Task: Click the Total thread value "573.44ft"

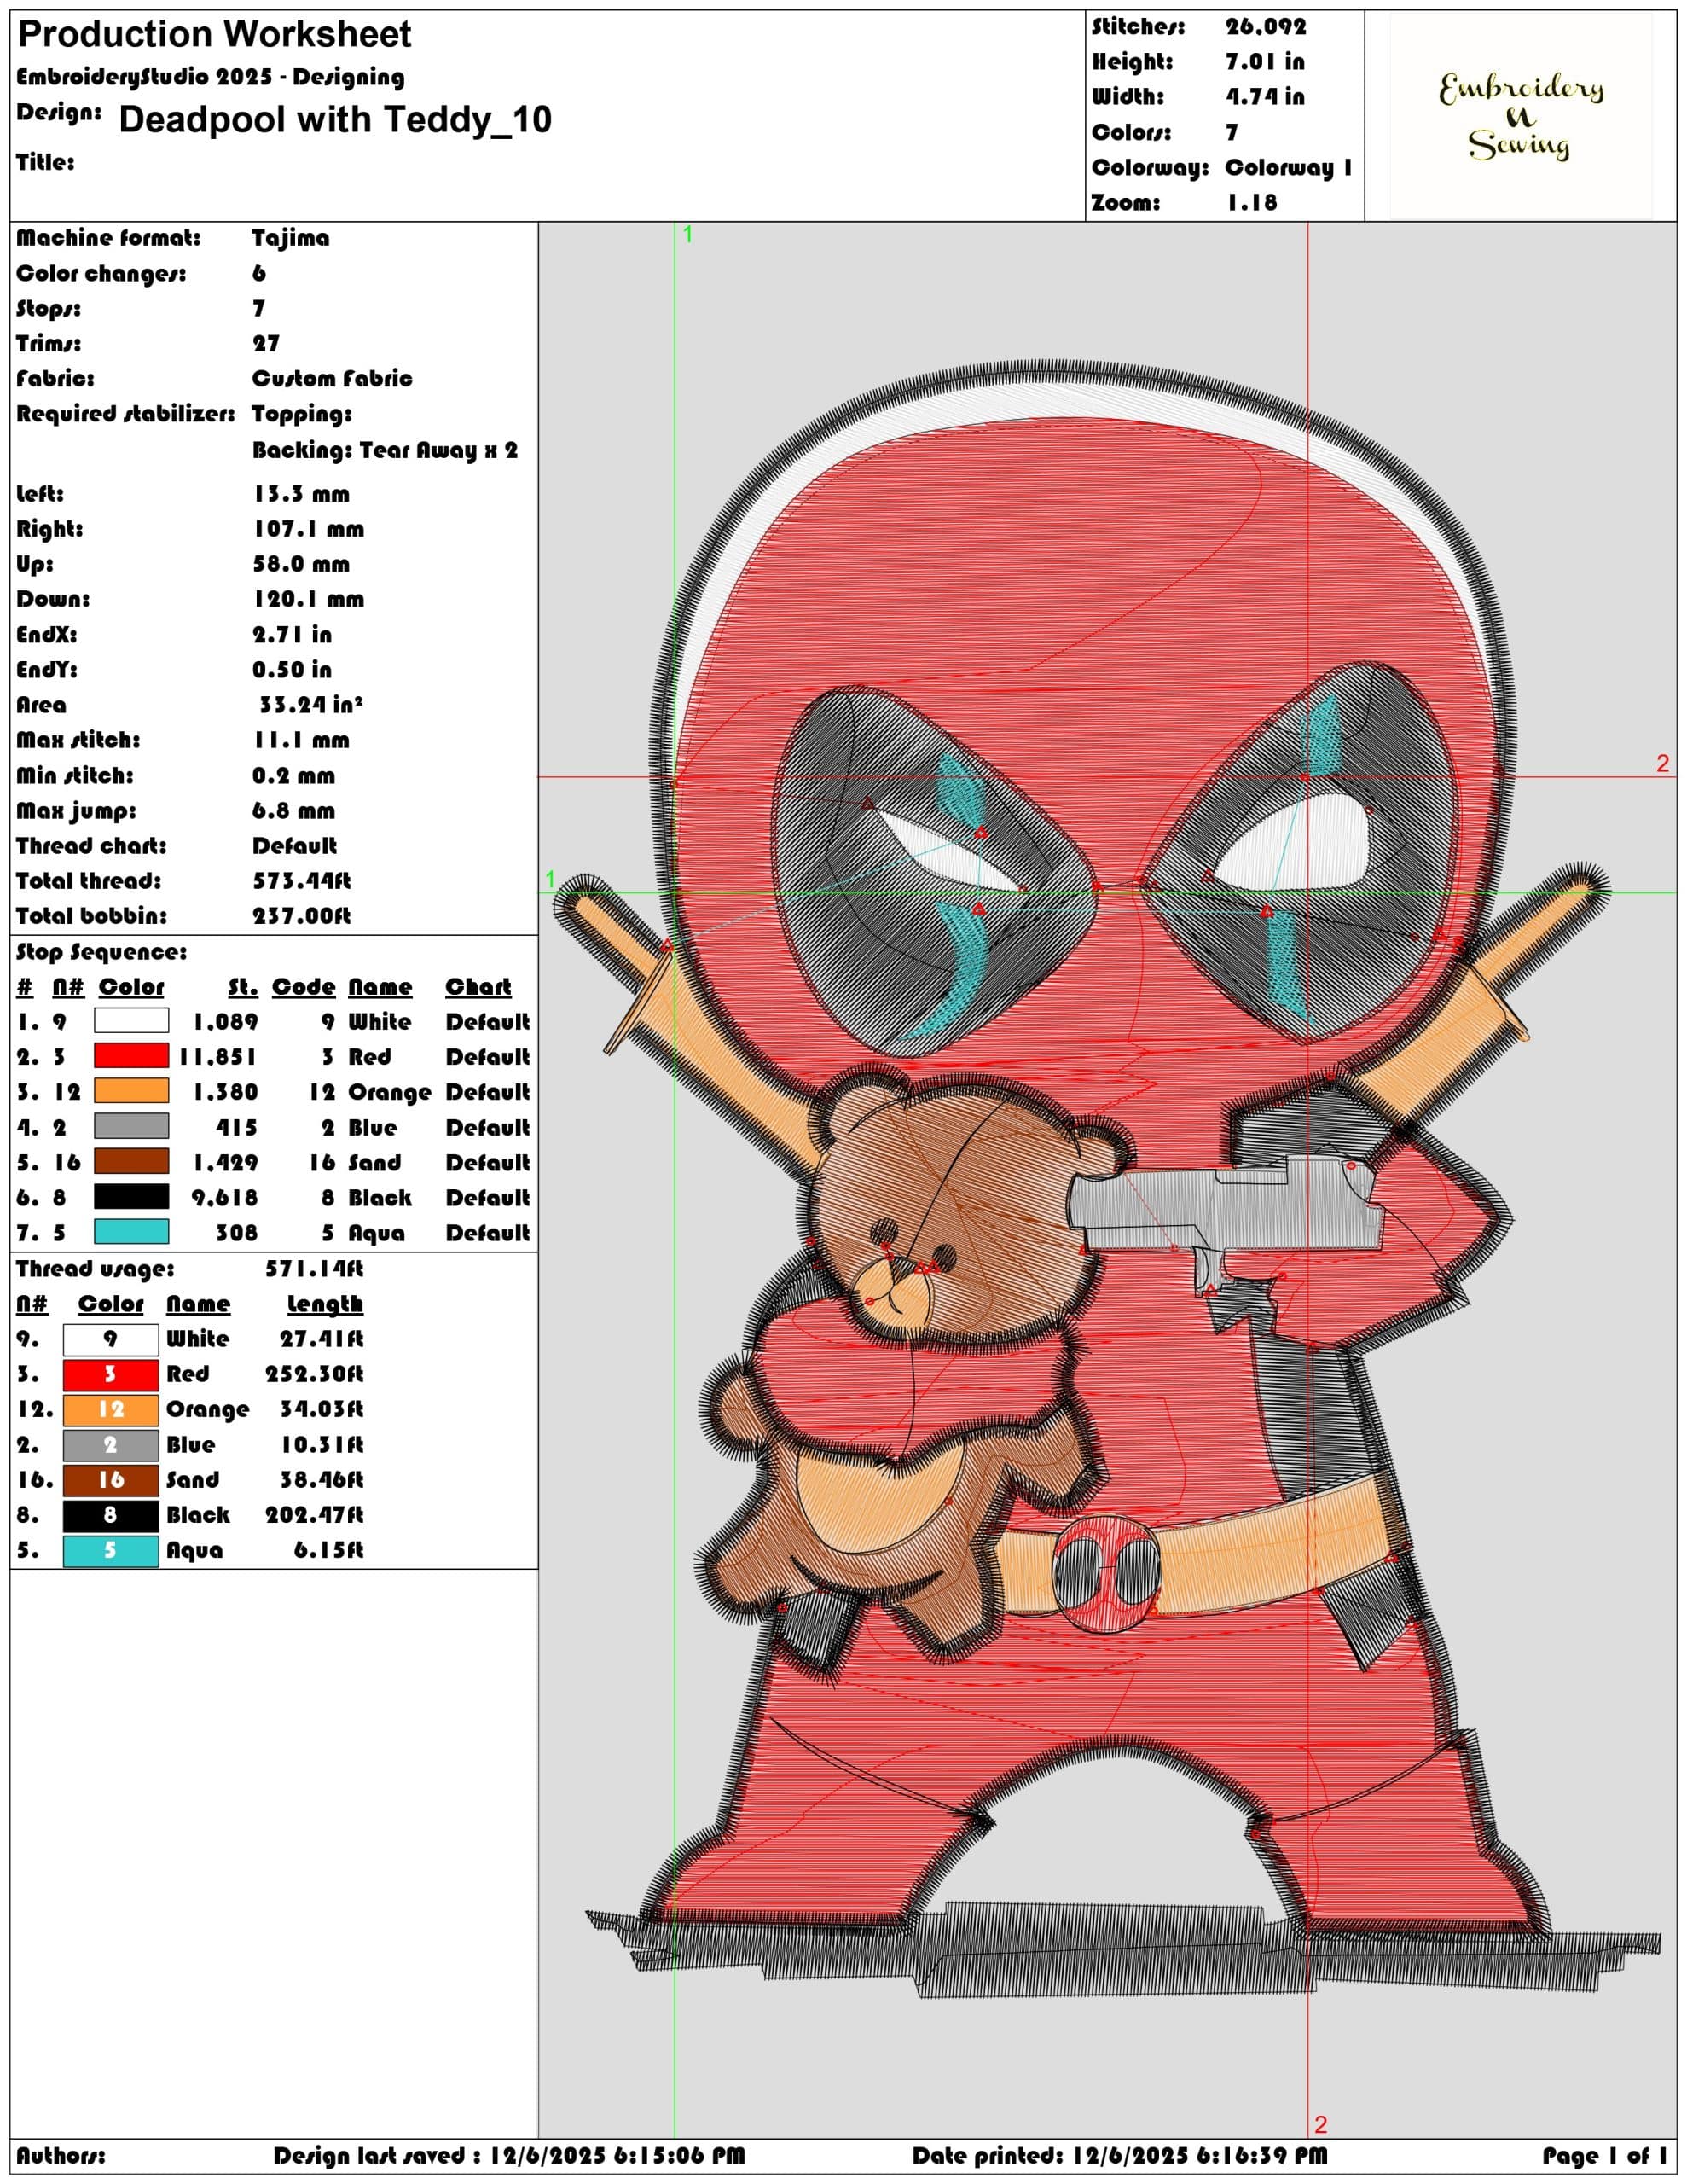Action: [x=301, y=881]
